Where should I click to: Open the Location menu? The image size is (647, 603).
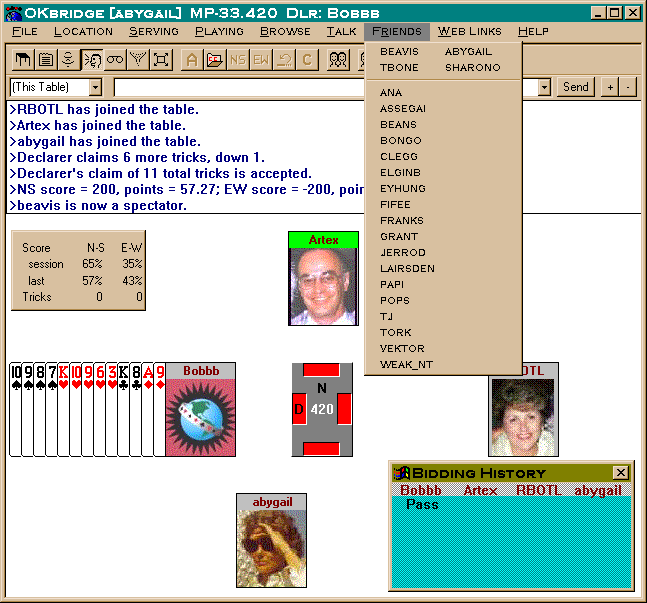click(x=83, y=31)
